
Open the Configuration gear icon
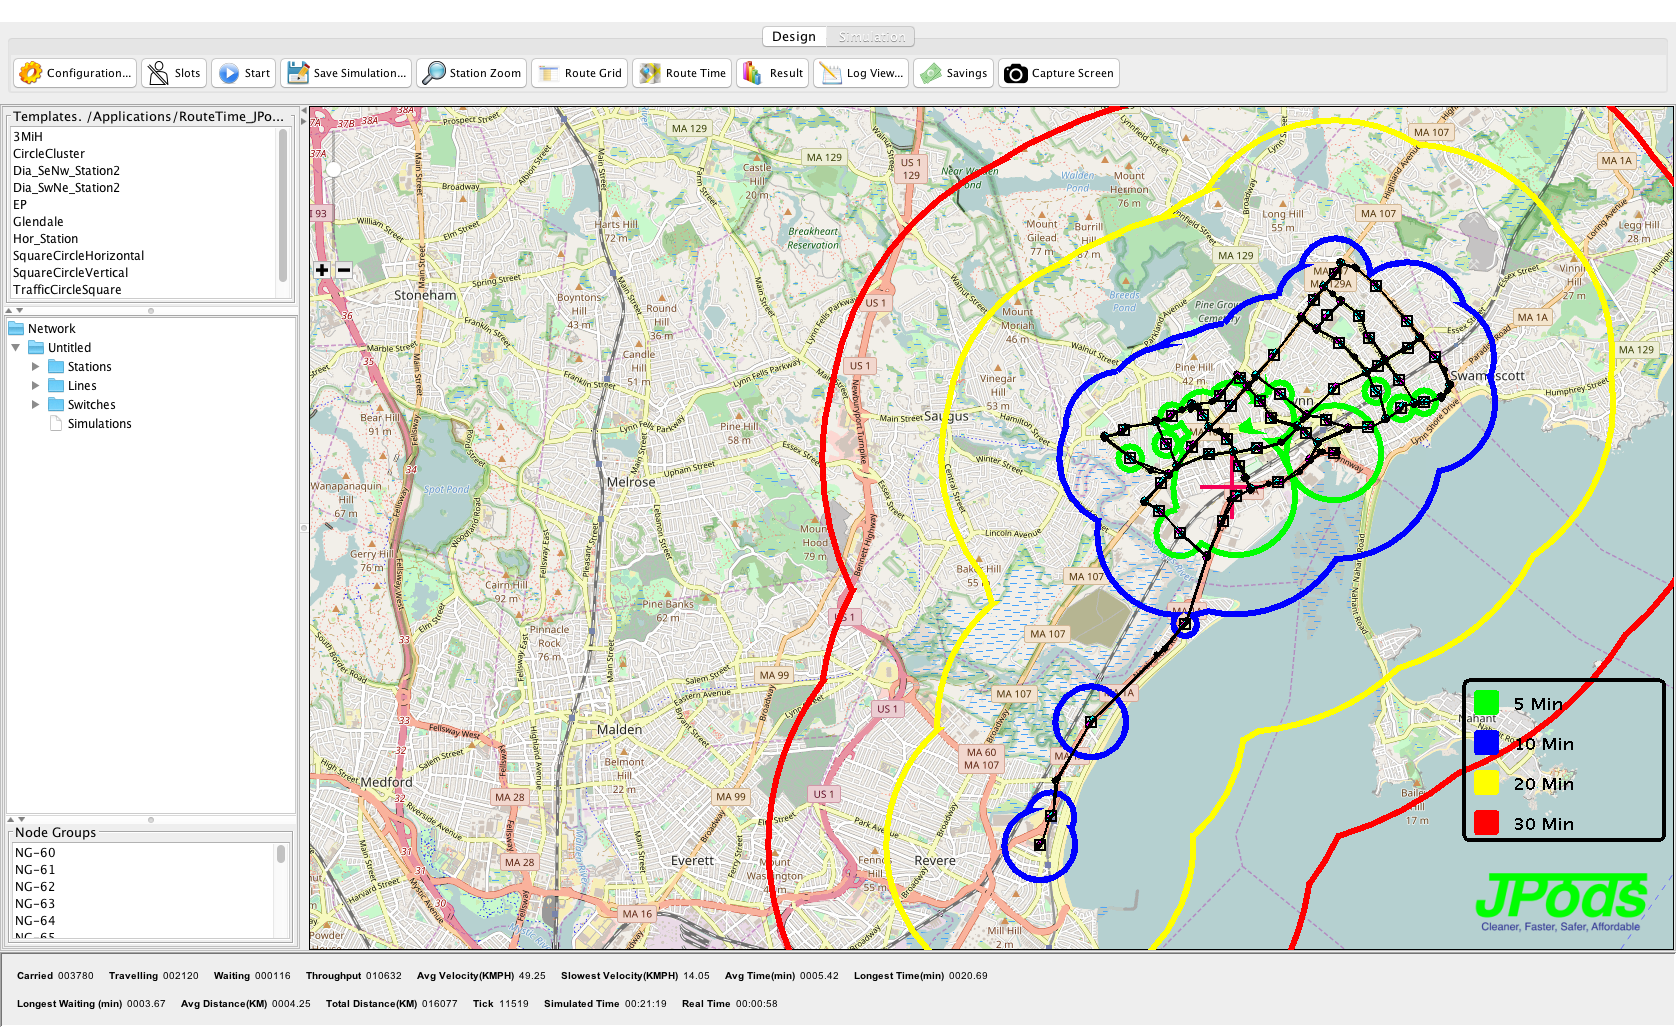pyautogui.click(x=31, y=73)
